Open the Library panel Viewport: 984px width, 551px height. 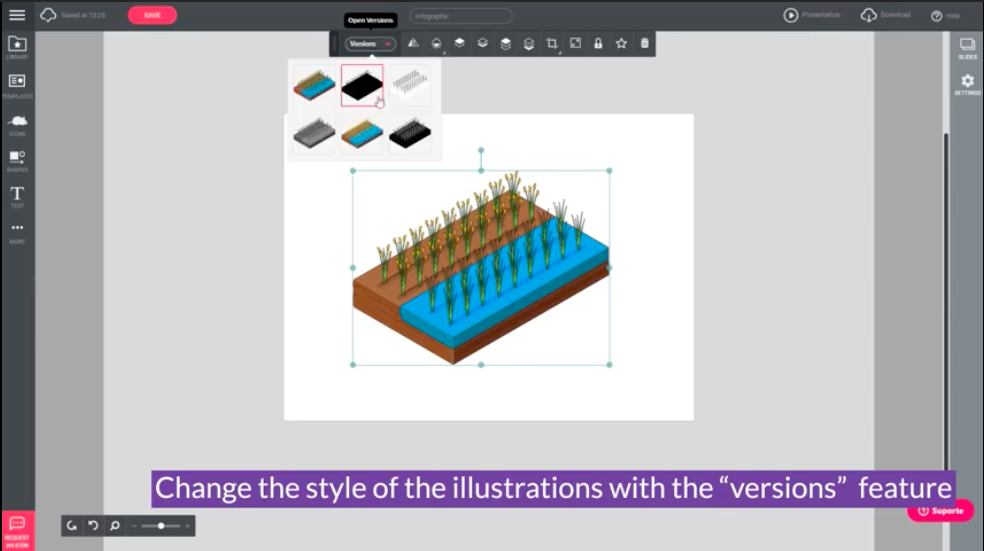[17, 47]
